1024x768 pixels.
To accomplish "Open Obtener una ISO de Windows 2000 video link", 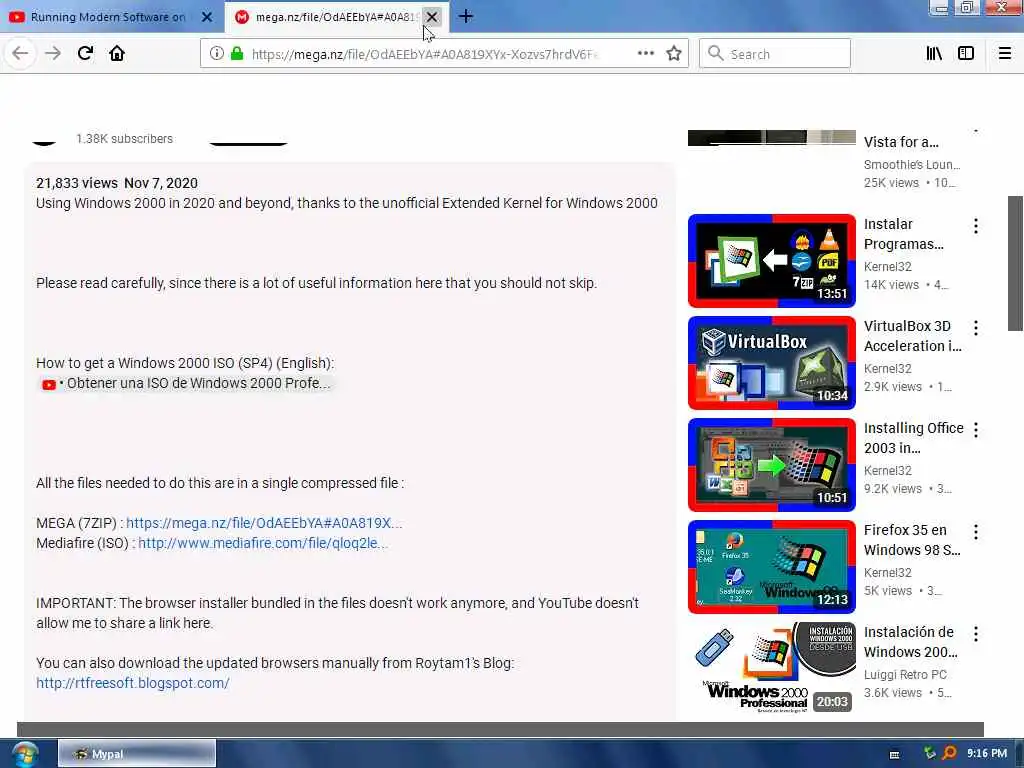I will pyautogui.click(x=186, y=383).
